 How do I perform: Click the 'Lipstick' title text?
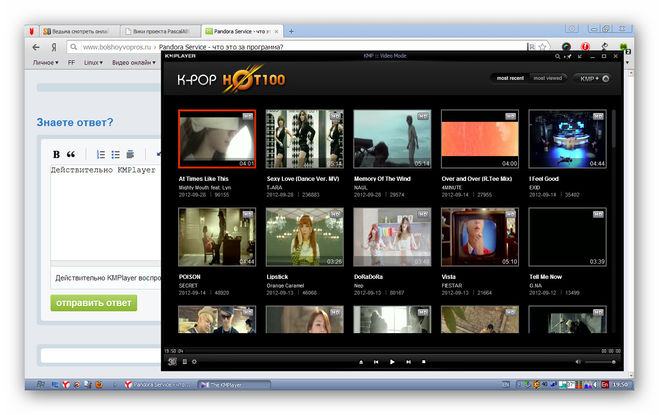pos(277,277)
